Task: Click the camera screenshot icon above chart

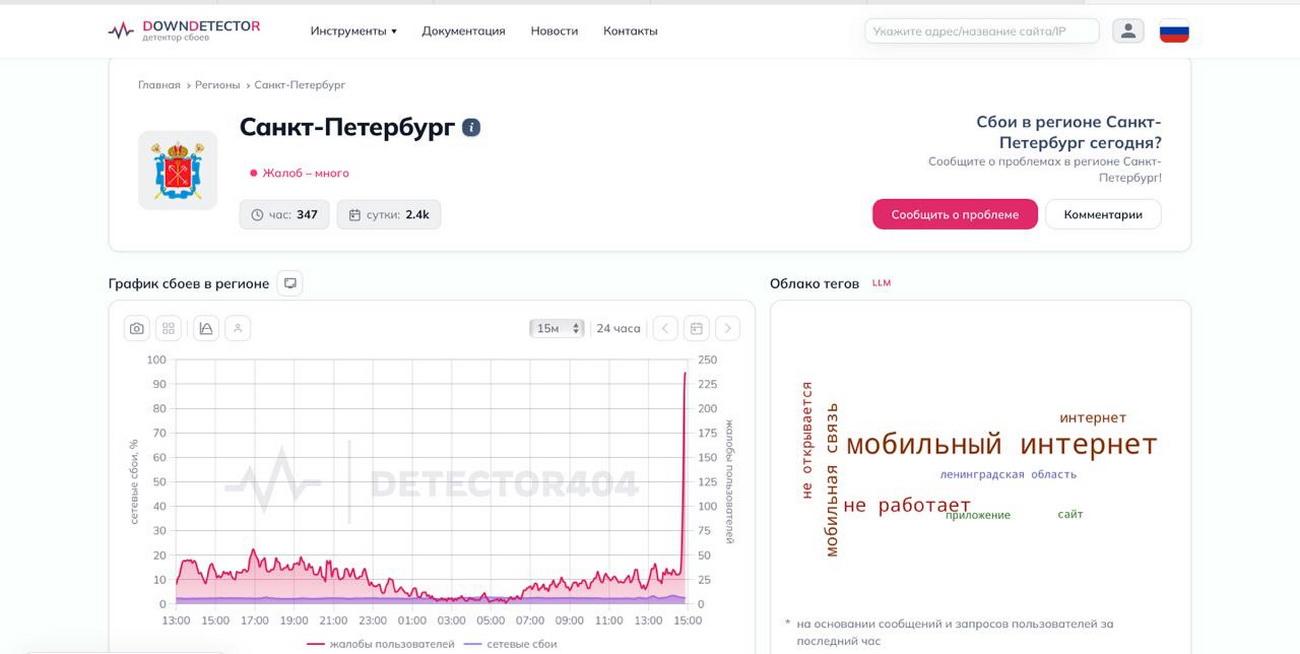Action: 137,328
